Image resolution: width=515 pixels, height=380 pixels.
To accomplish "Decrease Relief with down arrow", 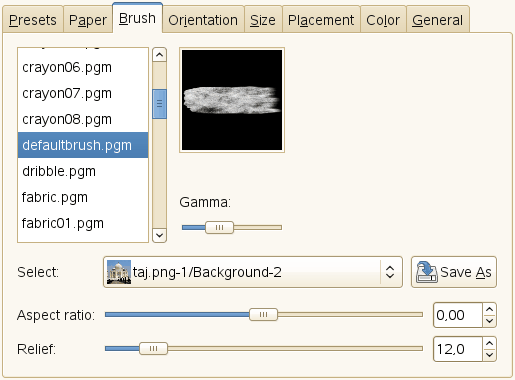I will 489,355.
